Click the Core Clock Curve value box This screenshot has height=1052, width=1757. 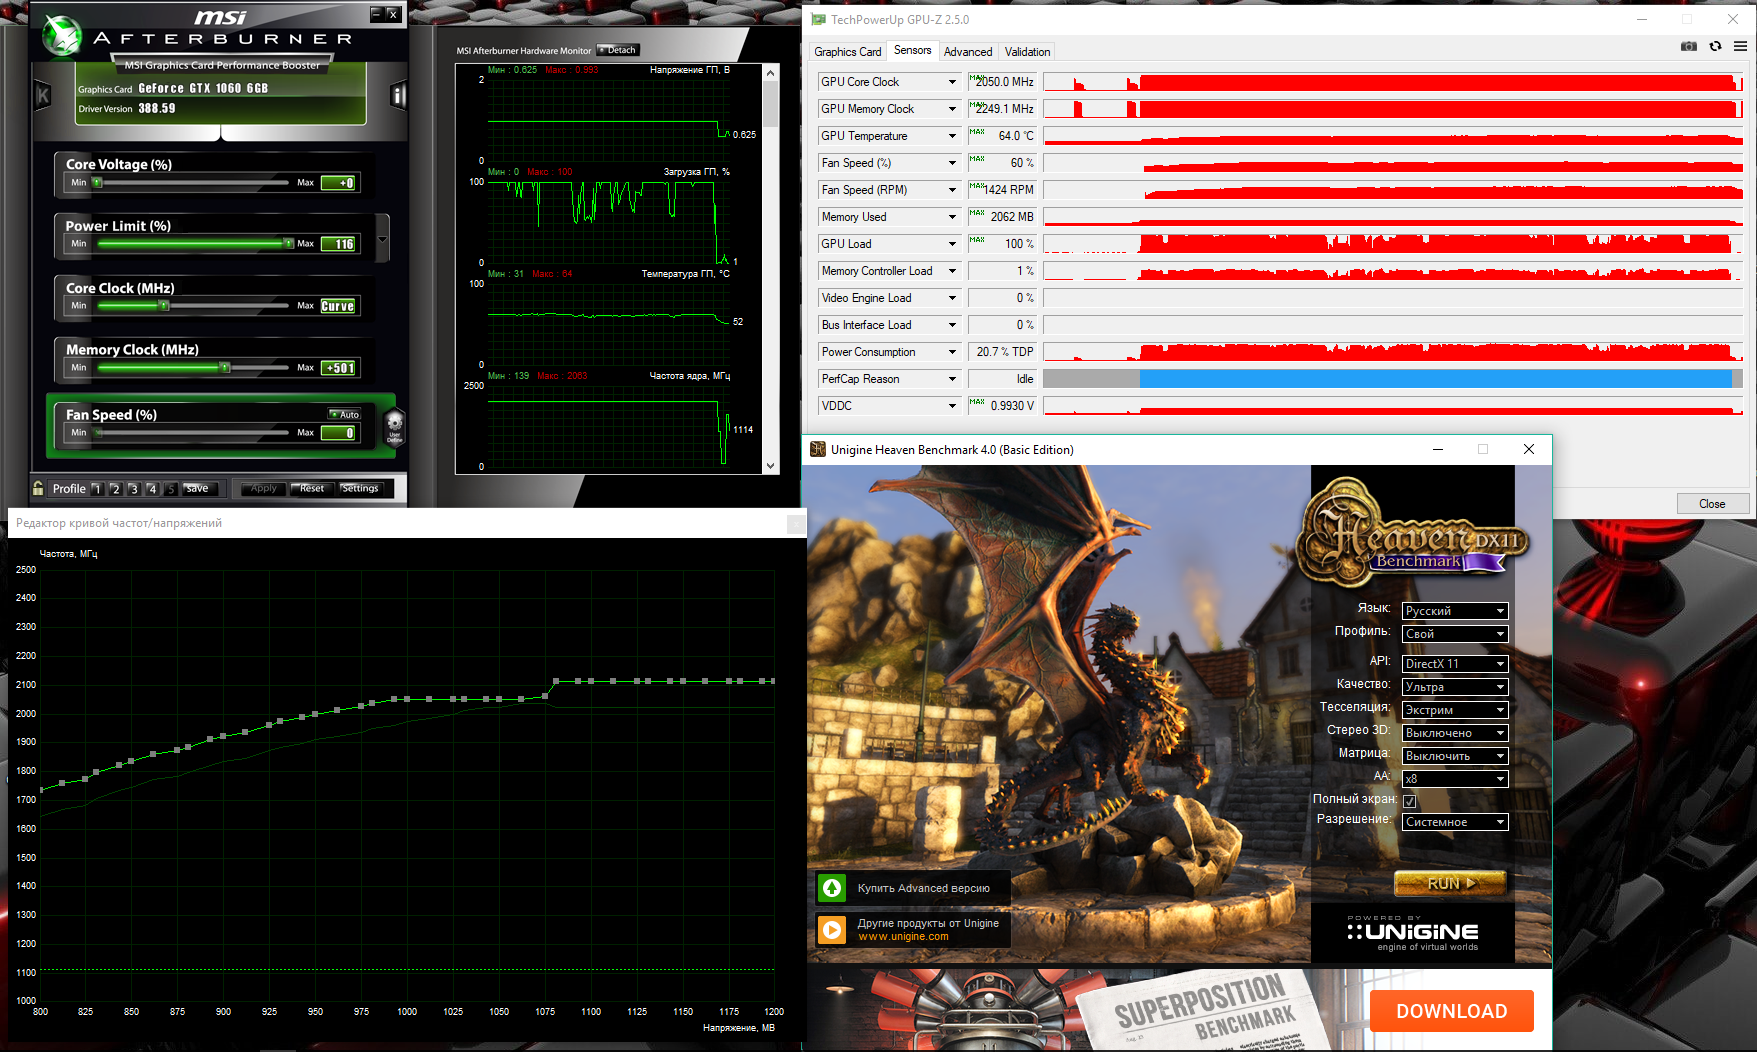pos(338,306)
